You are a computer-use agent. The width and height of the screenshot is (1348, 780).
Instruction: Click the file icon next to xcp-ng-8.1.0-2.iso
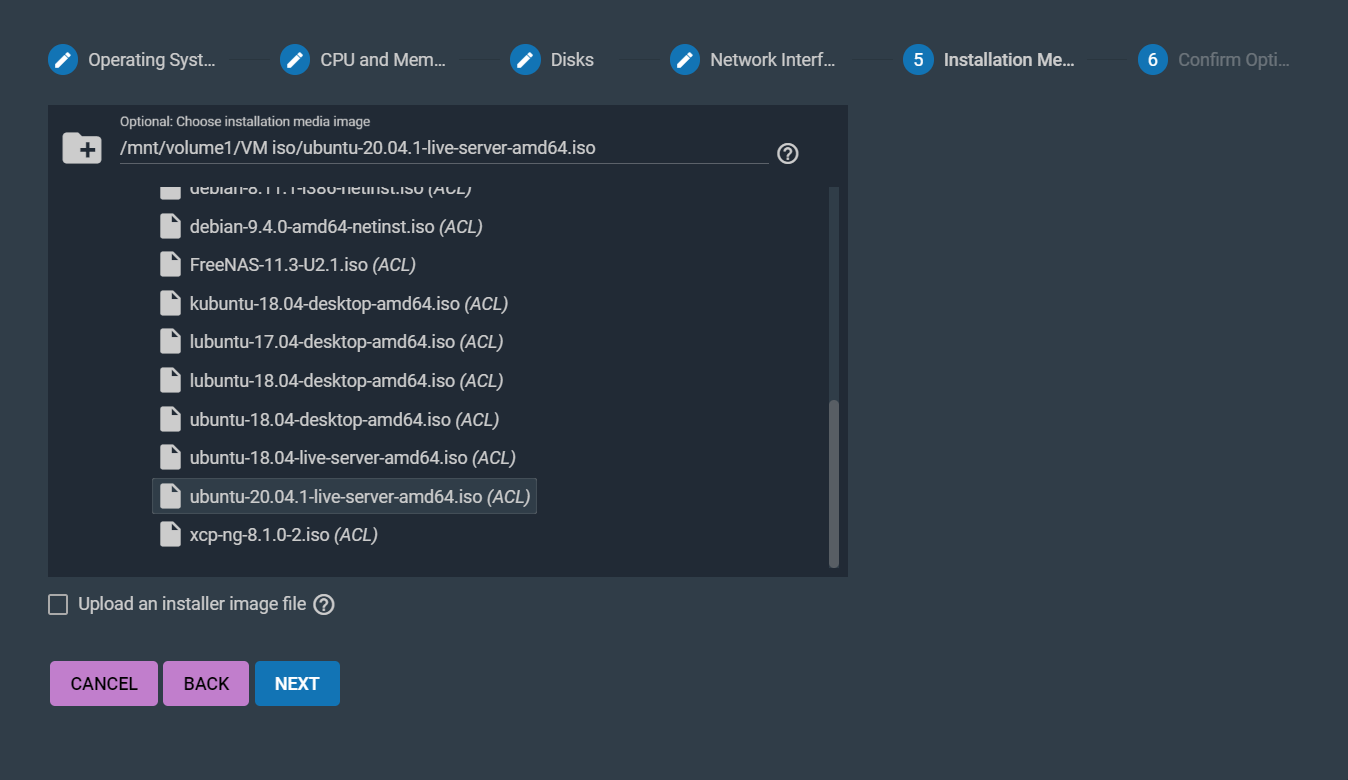[170, 533]
